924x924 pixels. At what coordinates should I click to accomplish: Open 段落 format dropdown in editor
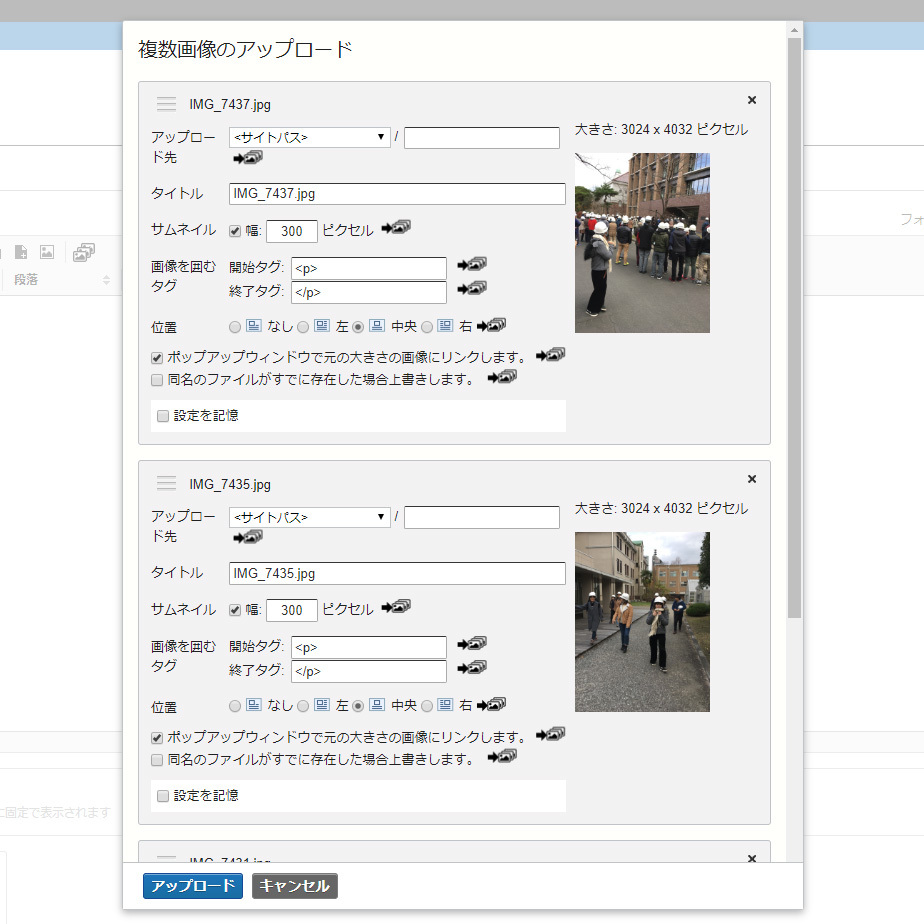pyautogui.click(x=62, y=280)
